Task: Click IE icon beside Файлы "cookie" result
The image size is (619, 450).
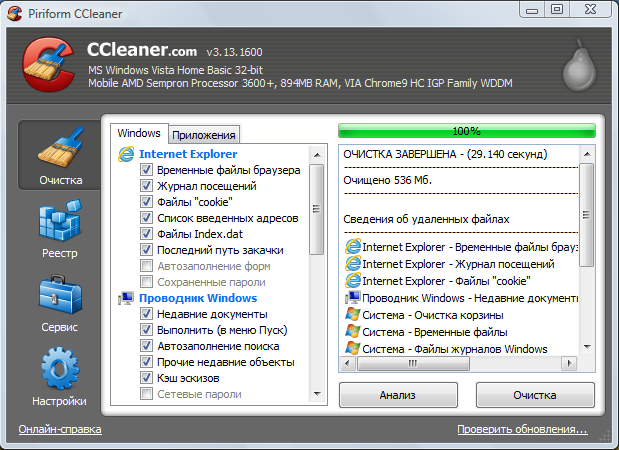Action: click(353, 281)
